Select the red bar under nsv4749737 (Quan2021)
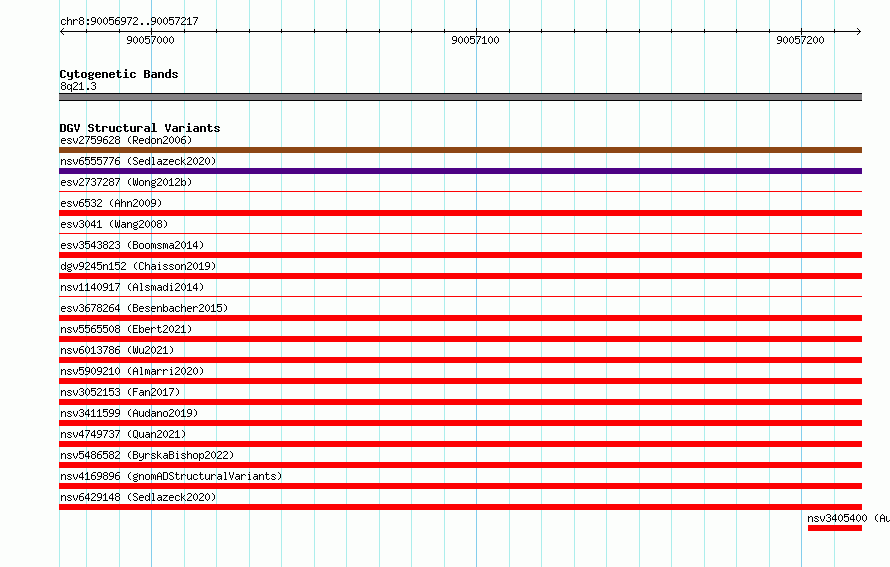Viewport: 890px width, 567px height. 460,444
